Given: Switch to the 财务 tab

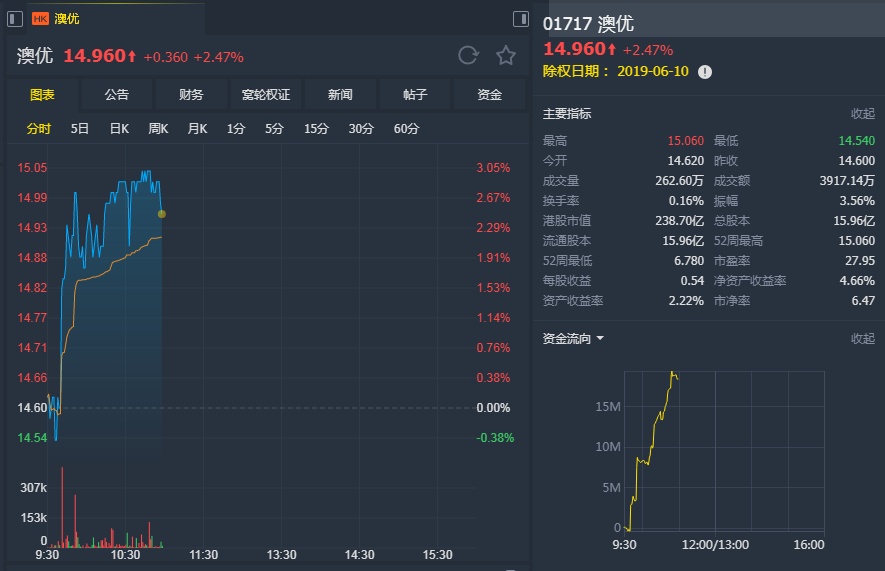Looking at the screenshot, I should click(x=191, y=95).
